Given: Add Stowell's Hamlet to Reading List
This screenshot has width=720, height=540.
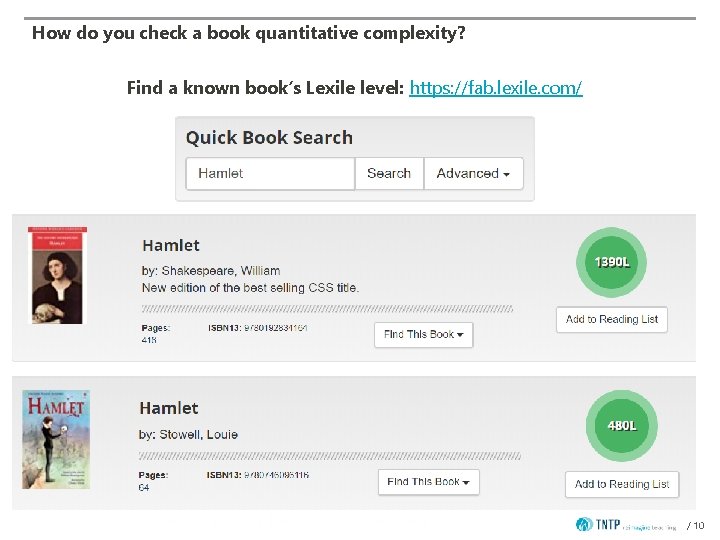Looking at the screenshot, I should [622, 484].
